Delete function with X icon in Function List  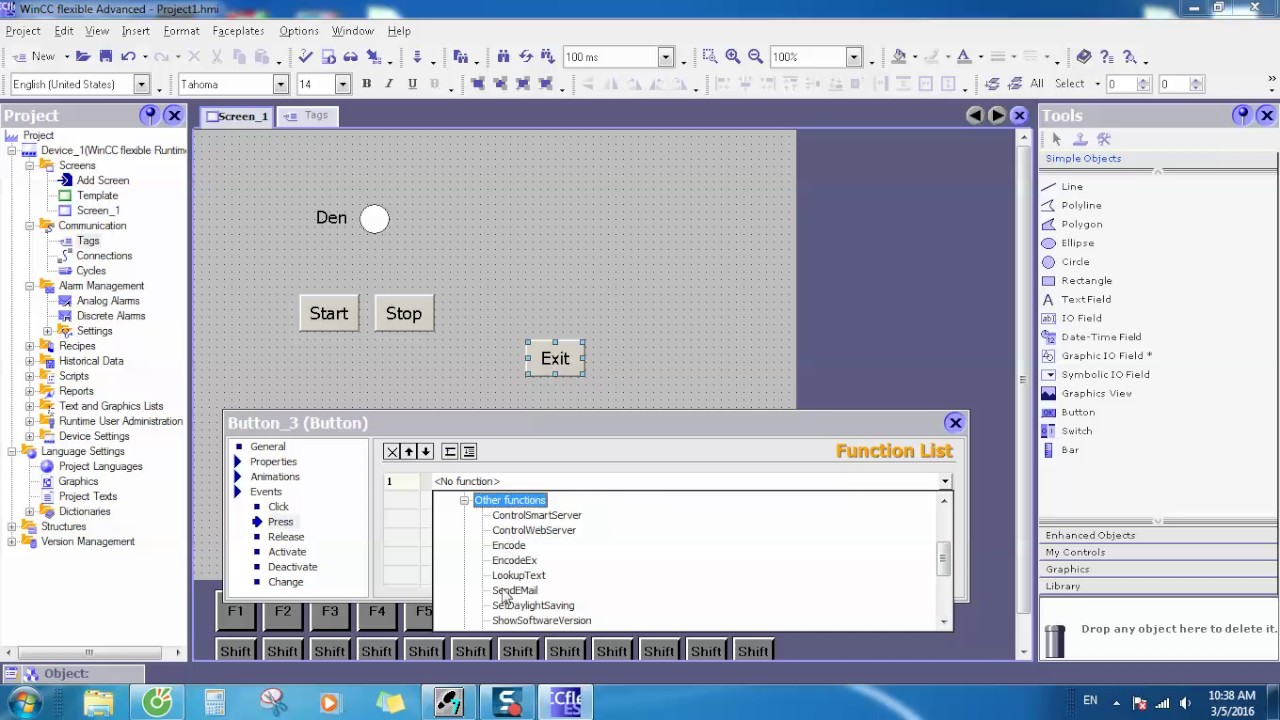pyautogui.click(x=392, y=452)
